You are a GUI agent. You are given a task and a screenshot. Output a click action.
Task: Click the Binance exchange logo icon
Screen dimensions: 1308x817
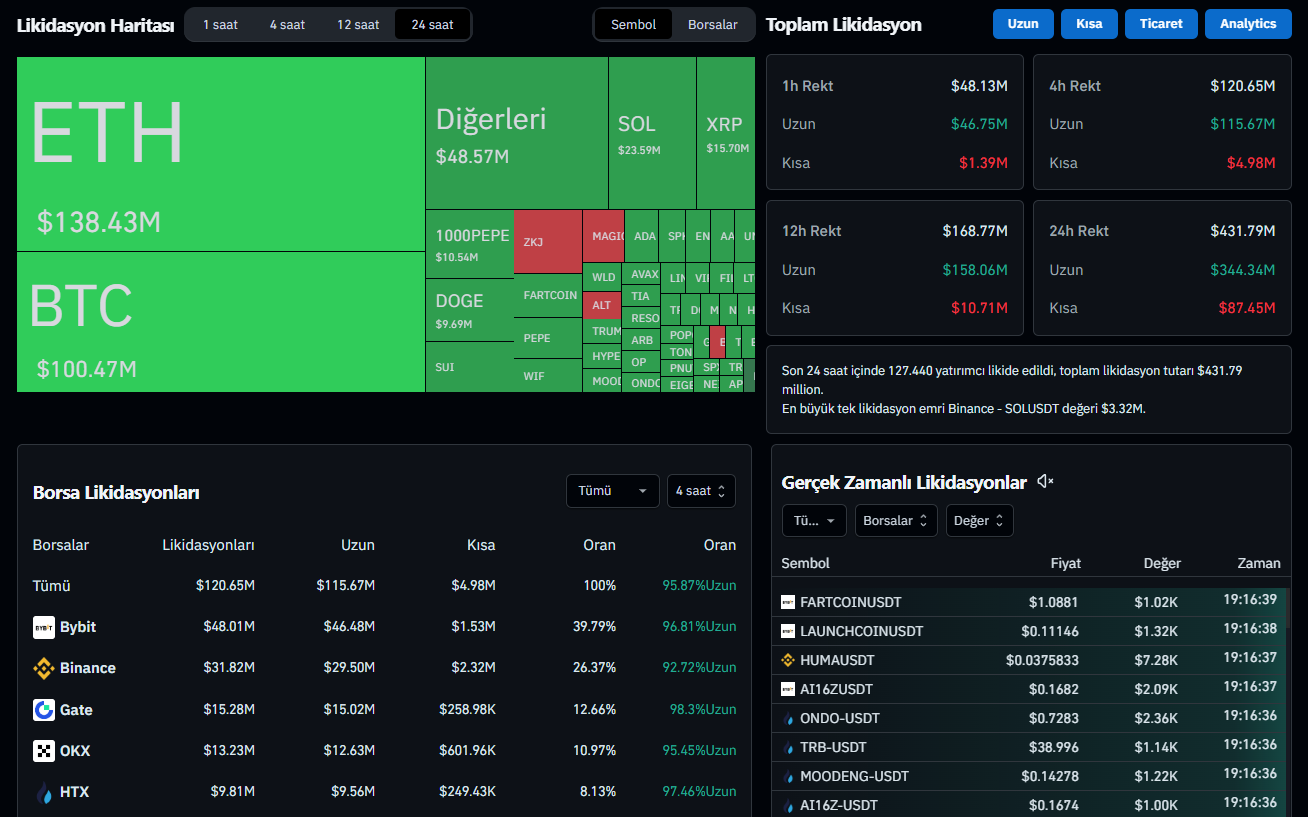(44, 668)
